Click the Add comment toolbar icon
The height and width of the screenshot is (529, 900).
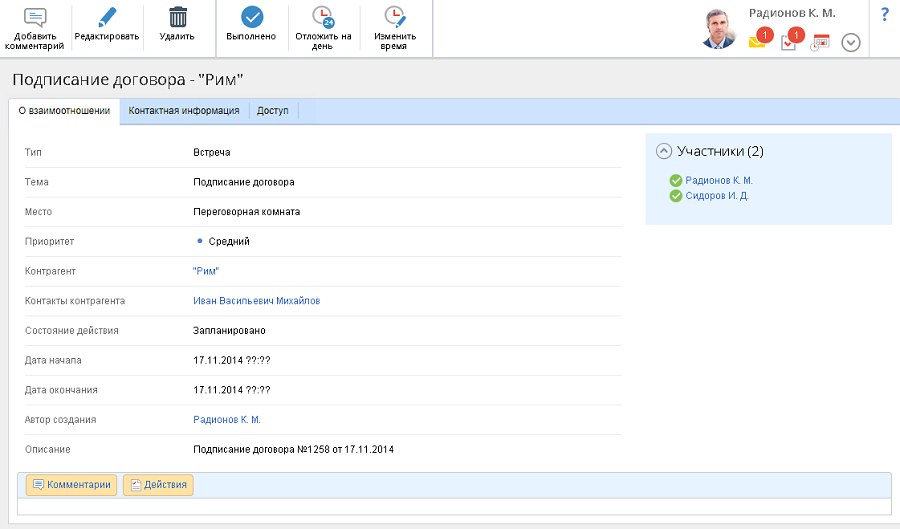click(x=34, y=18)
